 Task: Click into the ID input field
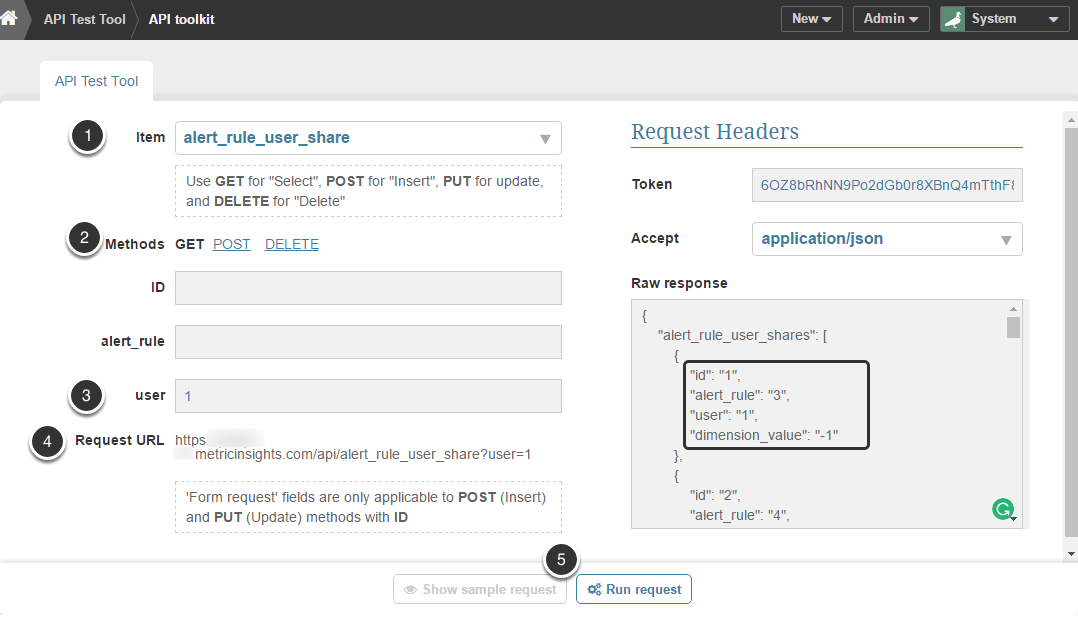coord(368,288)
